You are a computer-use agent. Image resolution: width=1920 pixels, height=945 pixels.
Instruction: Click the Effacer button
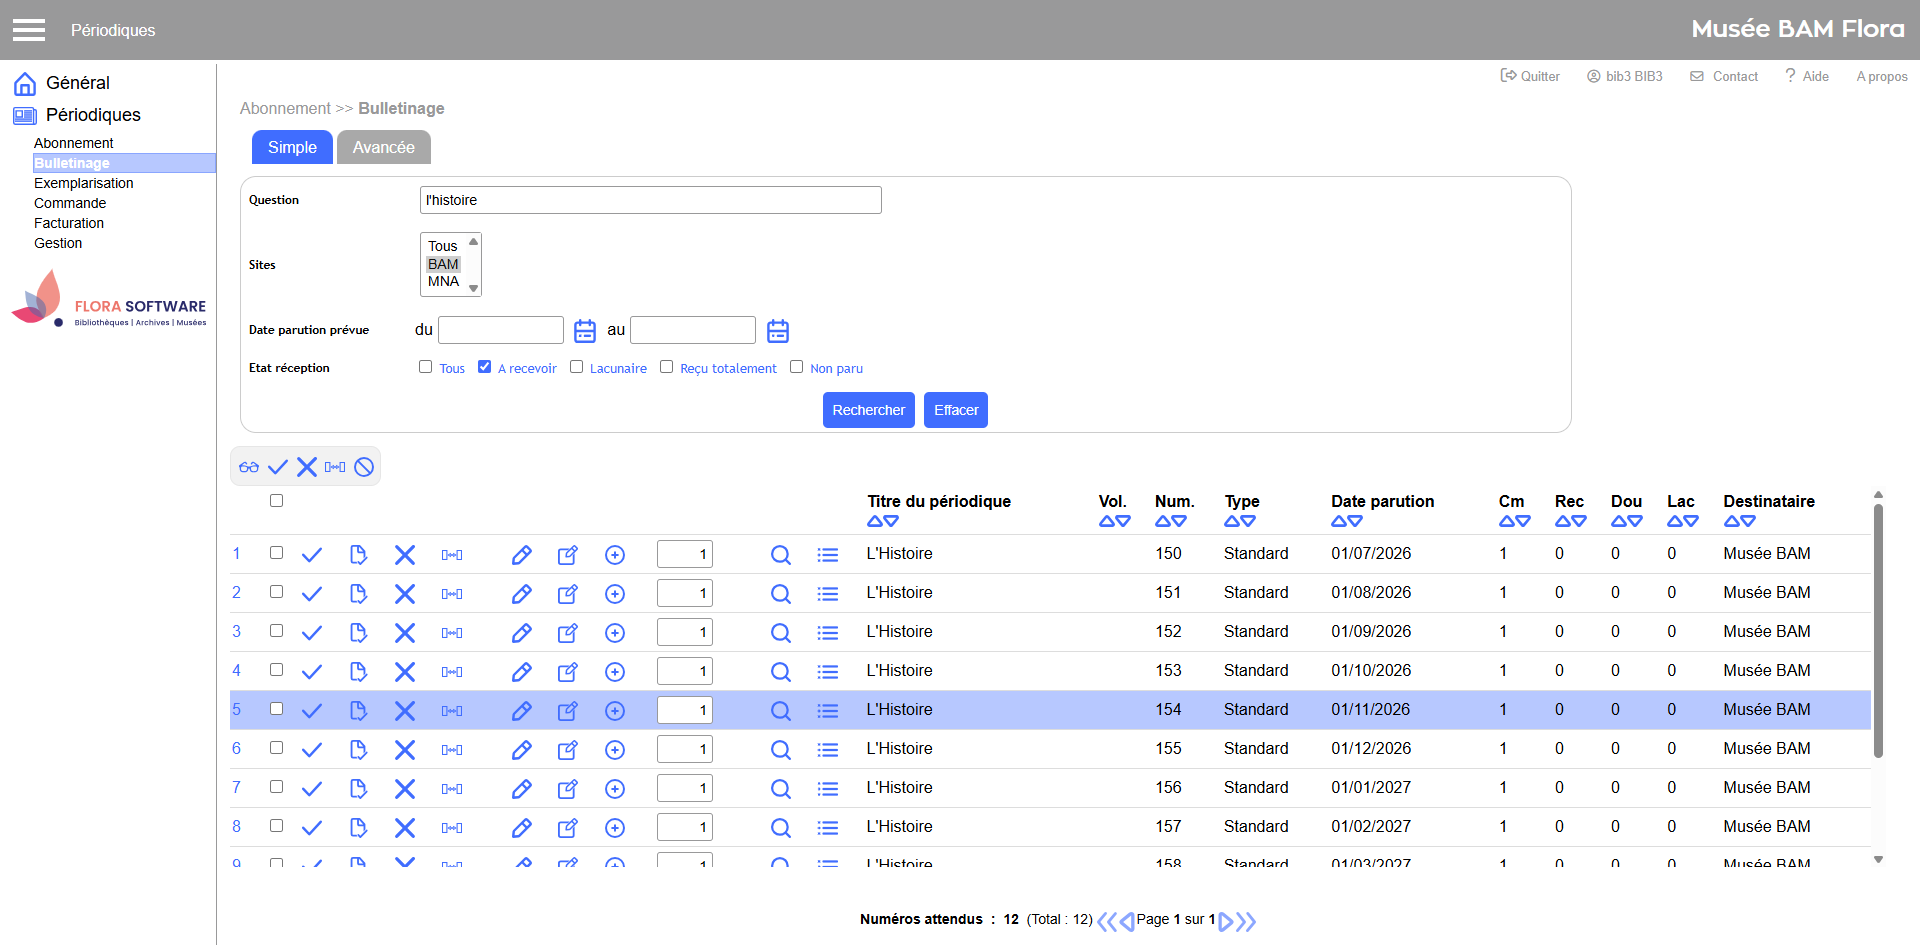click(x=956, y=410)
